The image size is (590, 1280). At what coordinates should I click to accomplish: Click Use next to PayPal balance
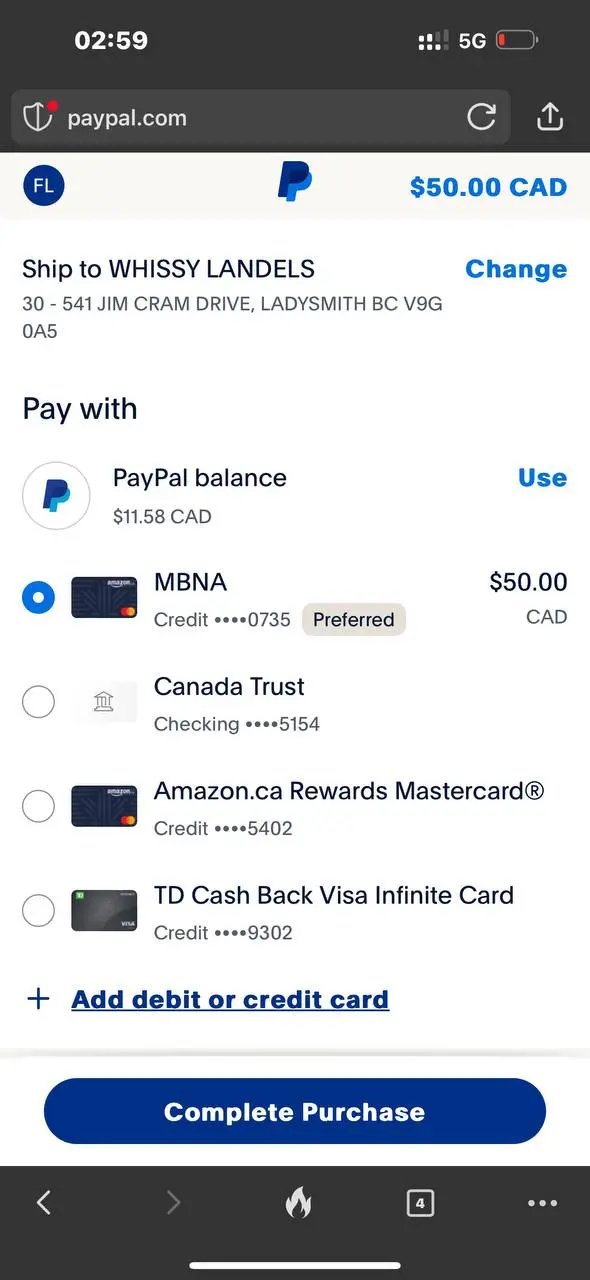543,478
